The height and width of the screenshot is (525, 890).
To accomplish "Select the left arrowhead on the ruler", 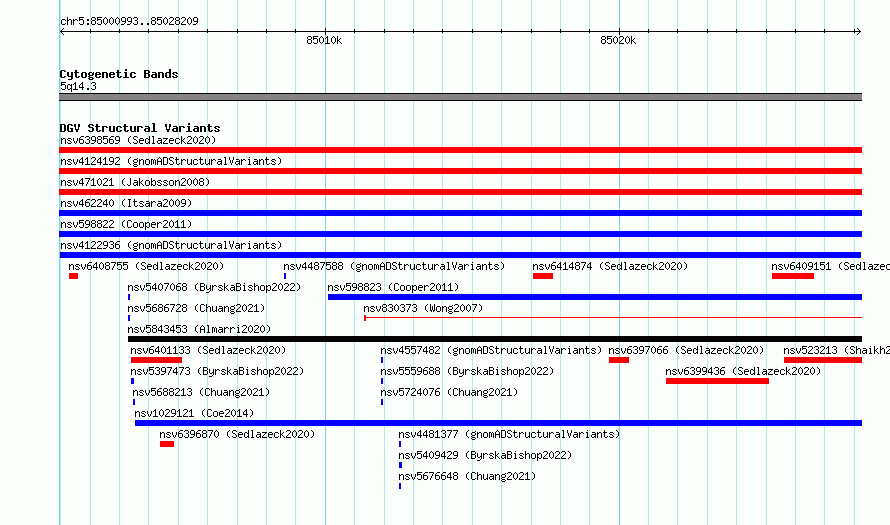I will (62, 32).
